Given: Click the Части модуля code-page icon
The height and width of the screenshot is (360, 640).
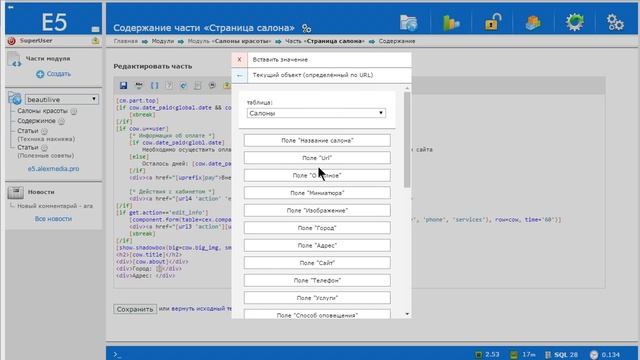Looking at the screenshot, I should (15, 60).
